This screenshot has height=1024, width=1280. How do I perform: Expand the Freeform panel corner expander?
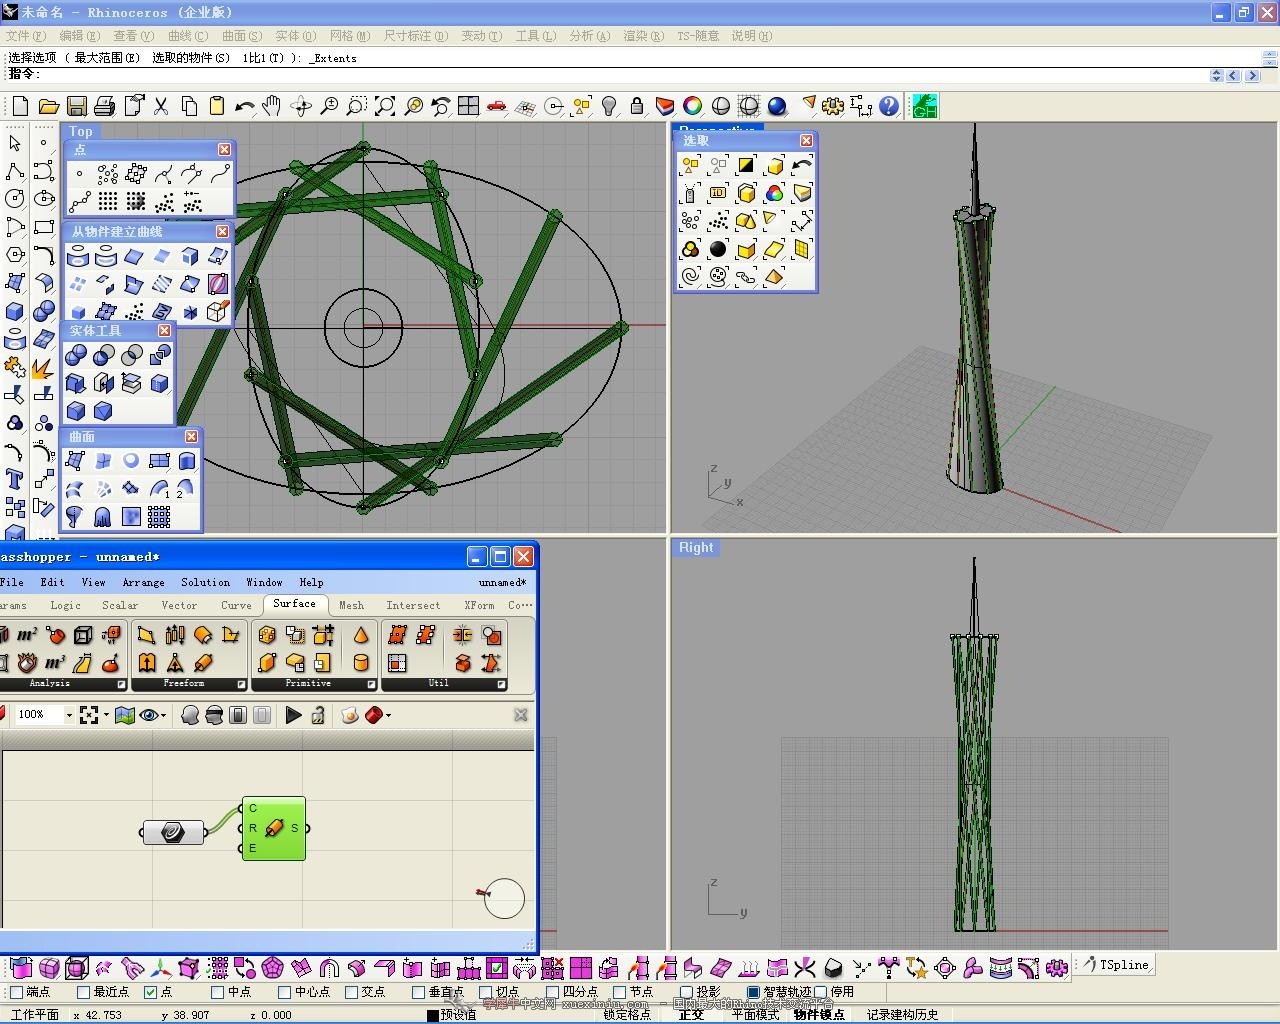pyautogui.click(x=242, y=685)
